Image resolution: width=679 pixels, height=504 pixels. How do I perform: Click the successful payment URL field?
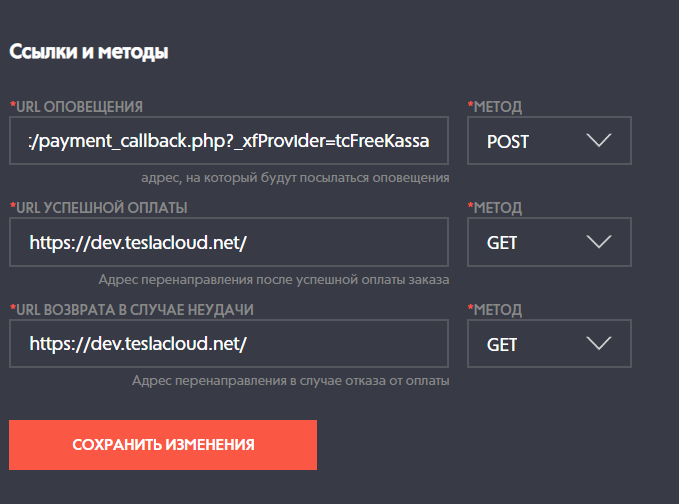click(x=228, y=242)
